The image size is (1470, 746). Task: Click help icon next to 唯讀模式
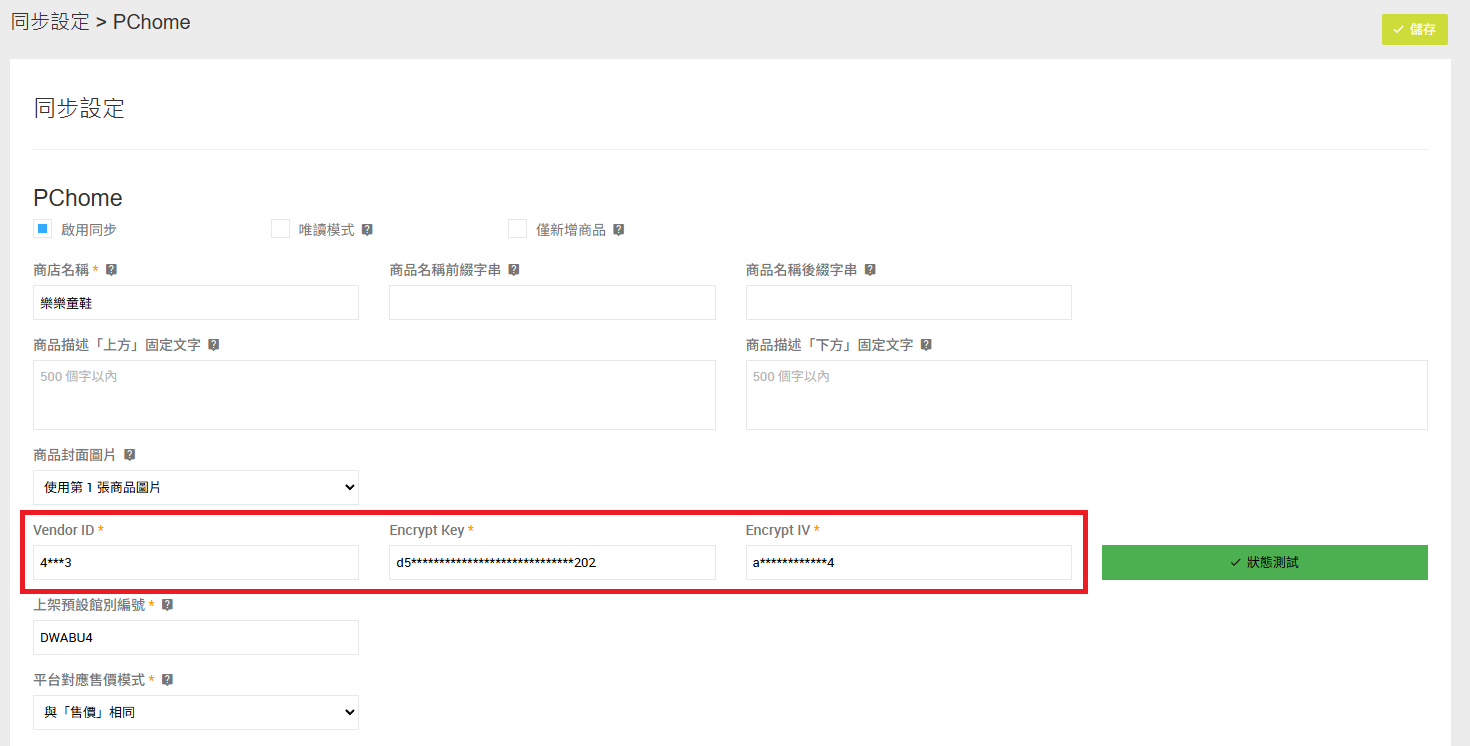coord(367,230)
